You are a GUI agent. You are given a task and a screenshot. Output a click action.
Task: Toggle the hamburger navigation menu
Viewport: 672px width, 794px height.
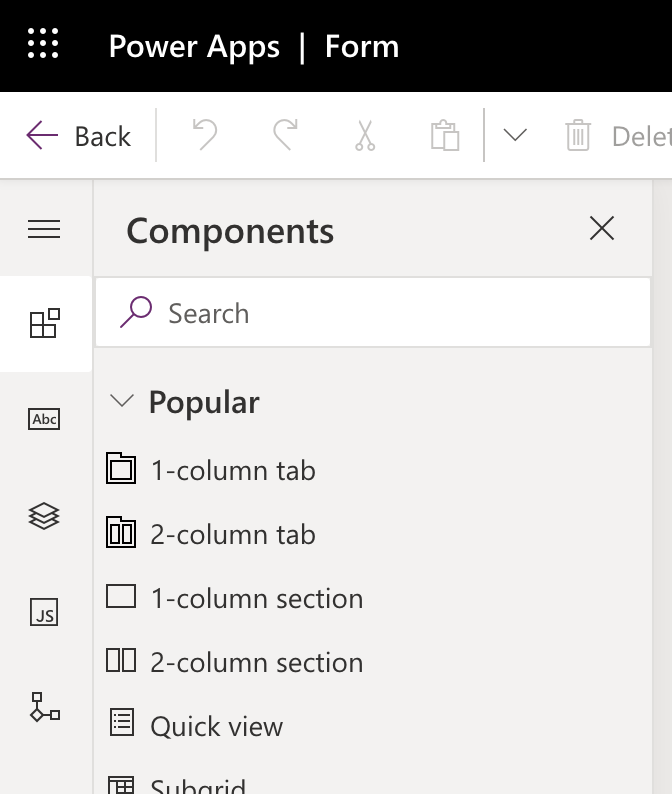[45, 229]
